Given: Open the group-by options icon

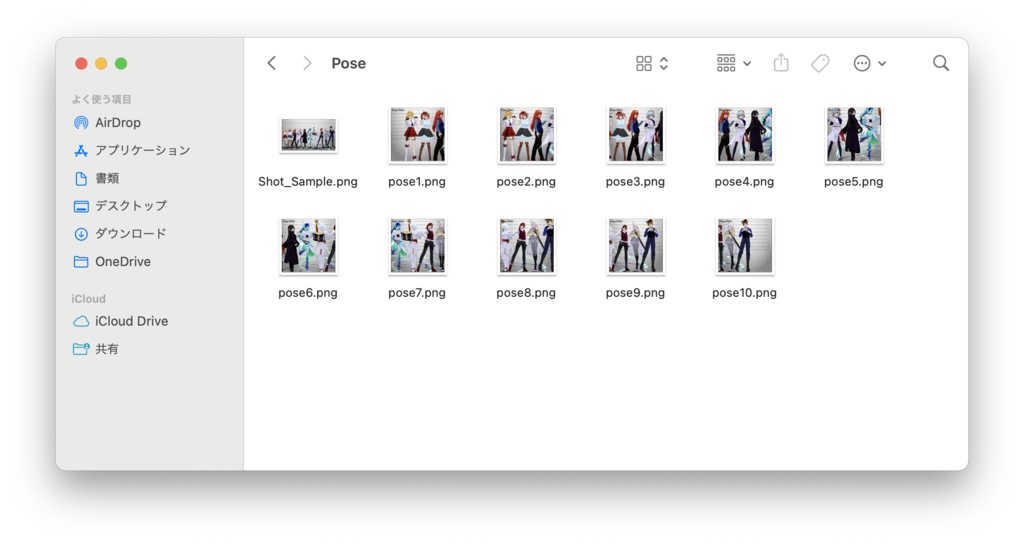Looking at the screenshot, I should pyautogui.click(x=726, y=63).
